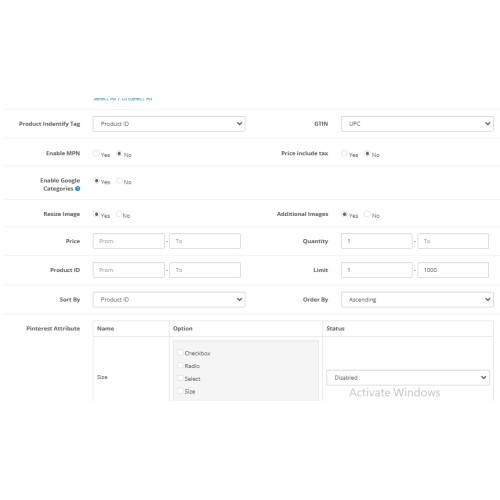Click the Product ID To input field

(x=205, y=270)
